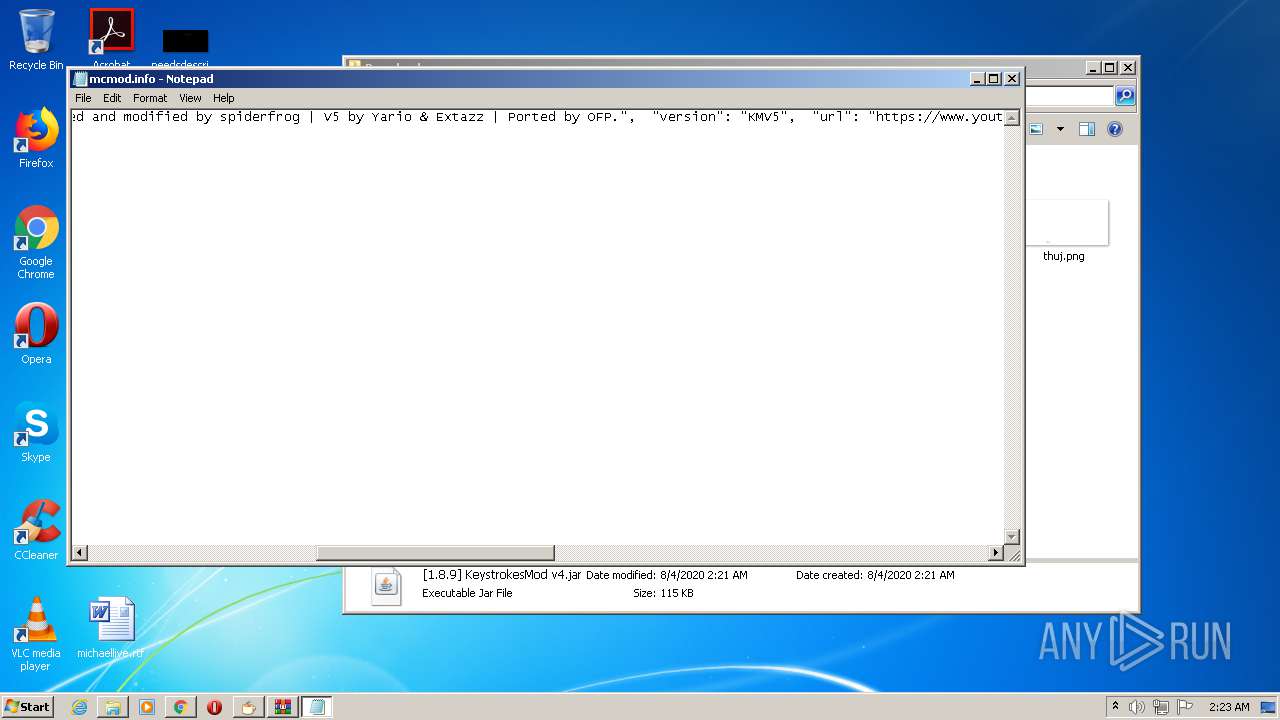Viewport: 1280px width, 720px height.
Task: Open the Acrobat Reader desktop icon
Action: 111,34
